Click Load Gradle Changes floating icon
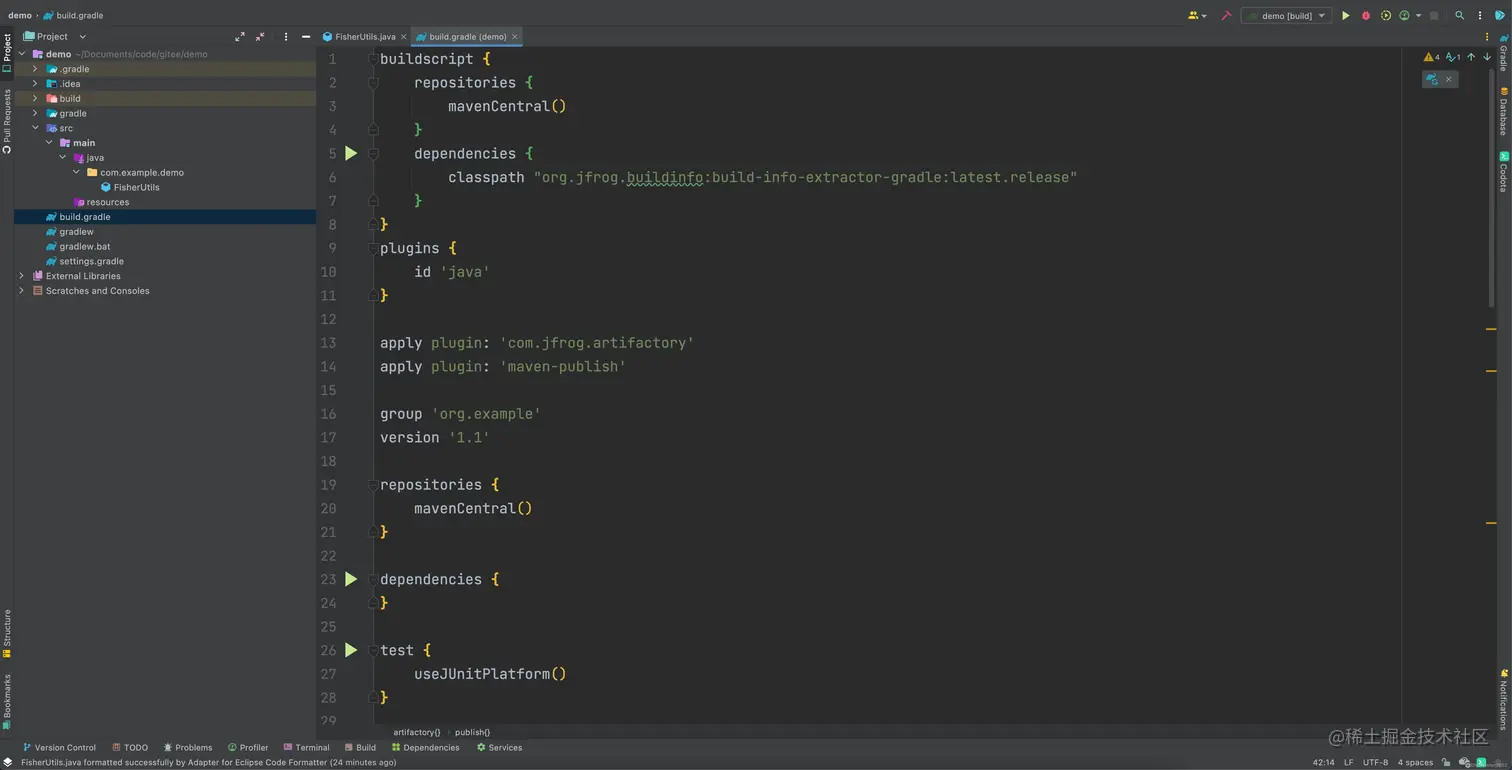Image resolution: width=1512 pixels, height=770 pixels. [x=1432, y=79]
